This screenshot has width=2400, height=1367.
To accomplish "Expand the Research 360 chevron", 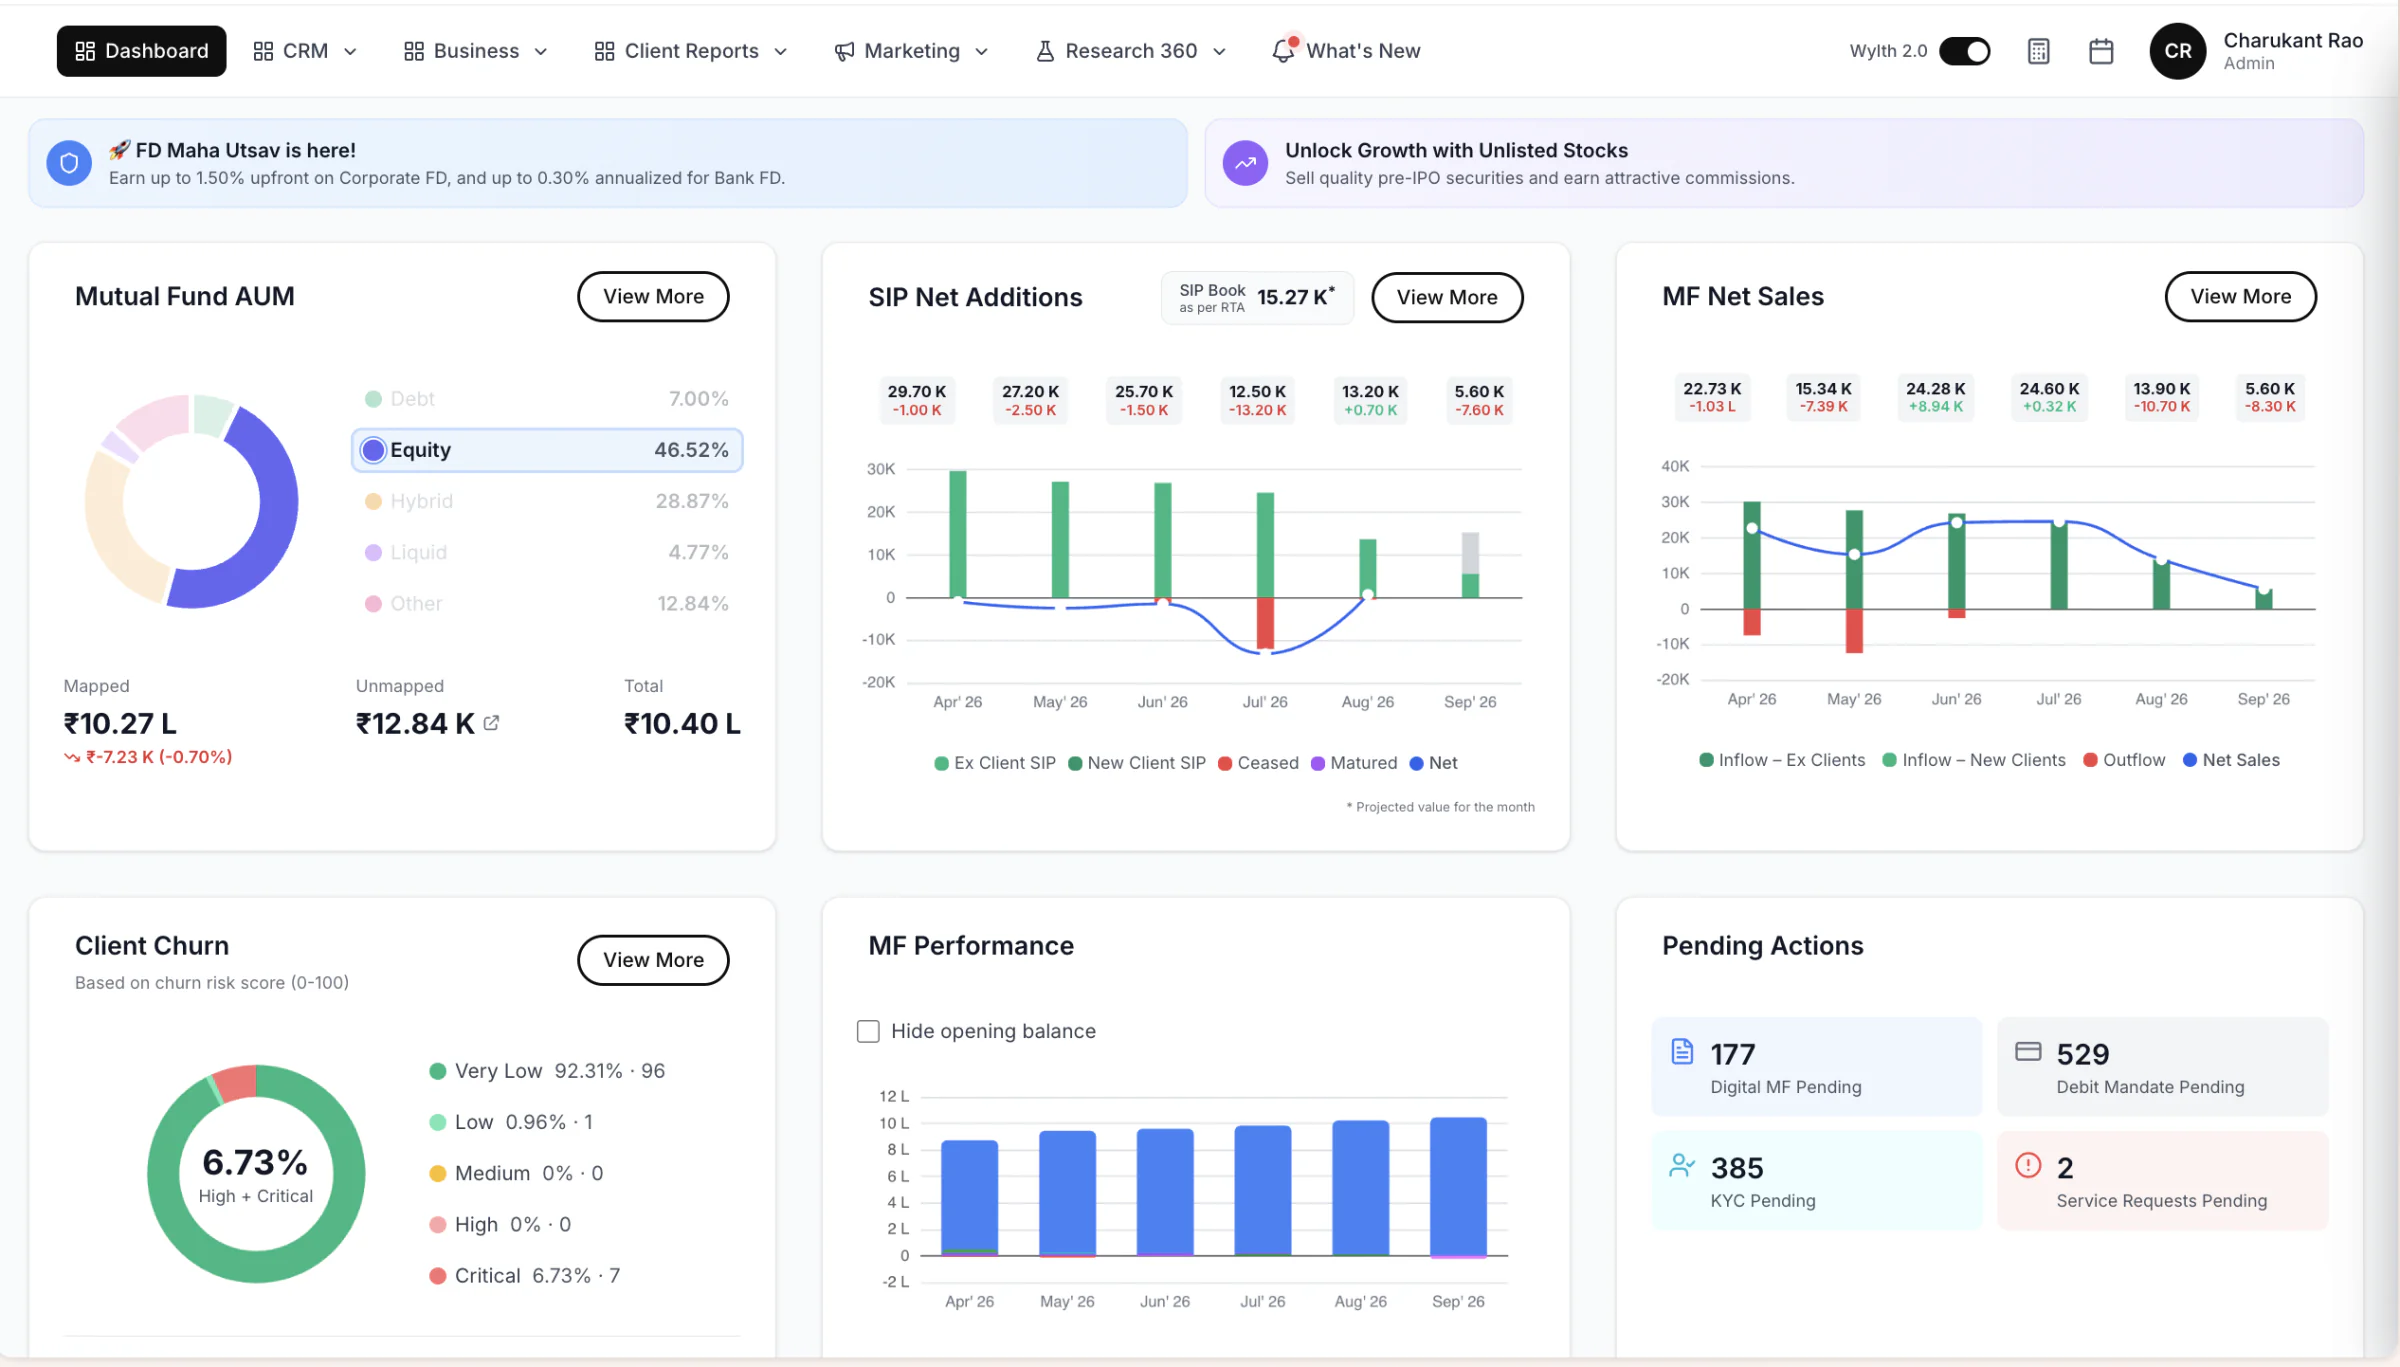I will (1219, 51).
